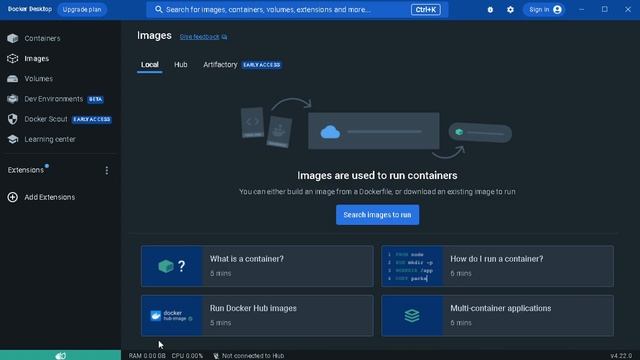Click the Ctrl+K shortcut badge
Screen dimensions: 640x360
[425, 9]
